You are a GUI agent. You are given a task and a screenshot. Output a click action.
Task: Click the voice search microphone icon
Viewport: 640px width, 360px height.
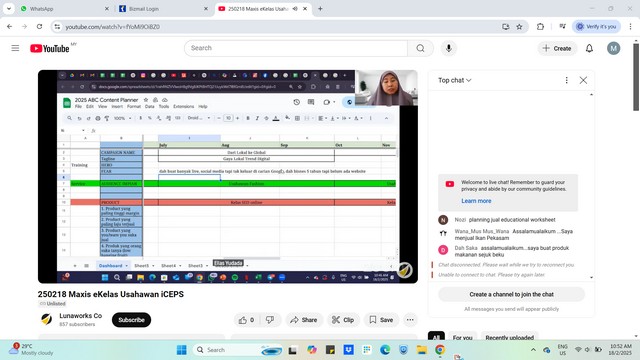click(449, 48)
